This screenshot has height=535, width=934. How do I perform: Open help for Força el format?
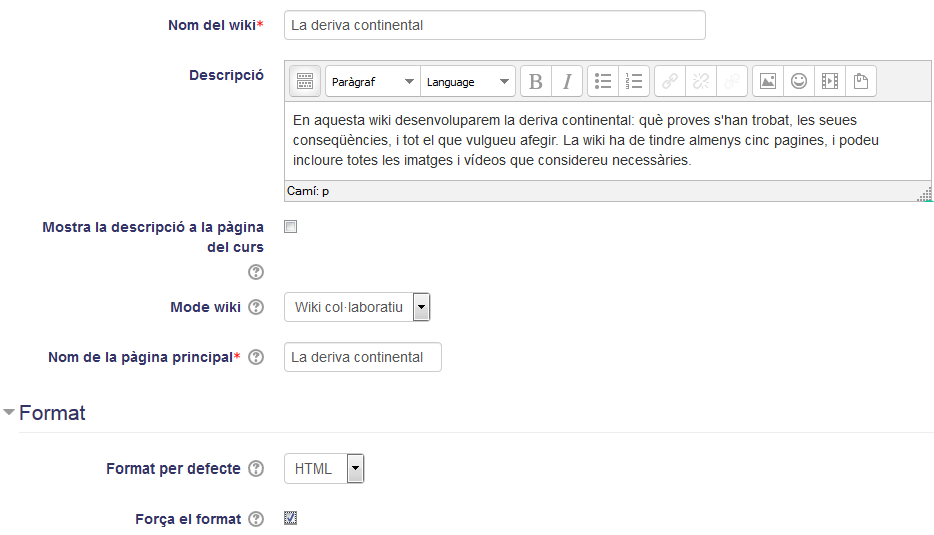[x=256, y=519]
